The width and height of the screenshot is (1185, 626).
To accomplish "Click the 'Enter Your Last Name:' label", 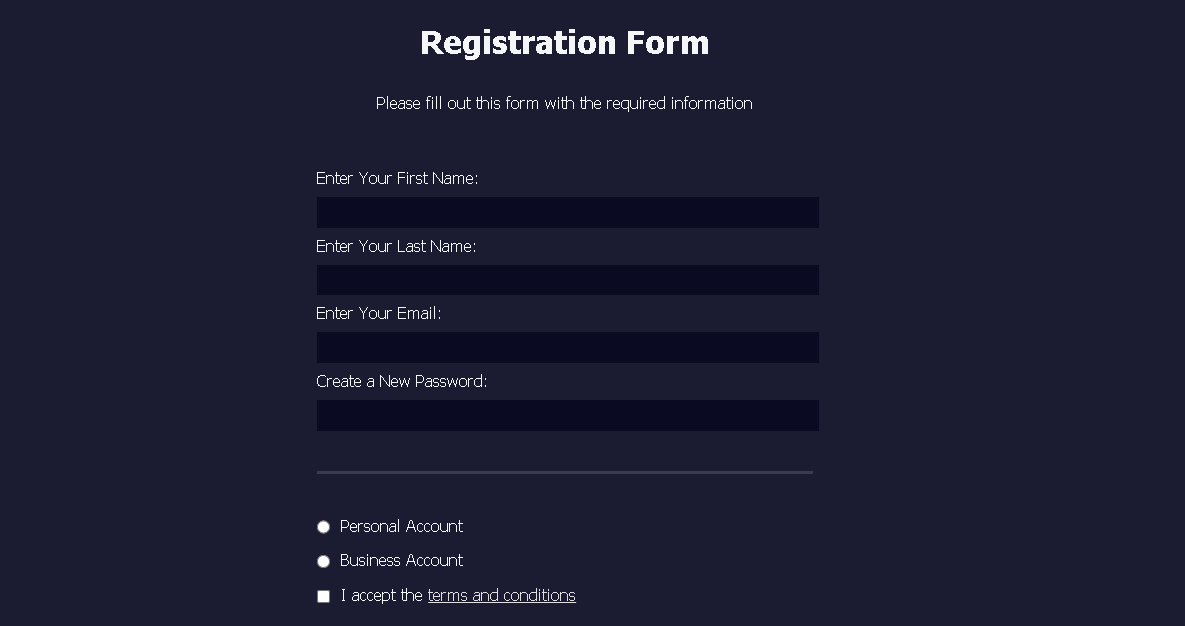I will 396,246.
